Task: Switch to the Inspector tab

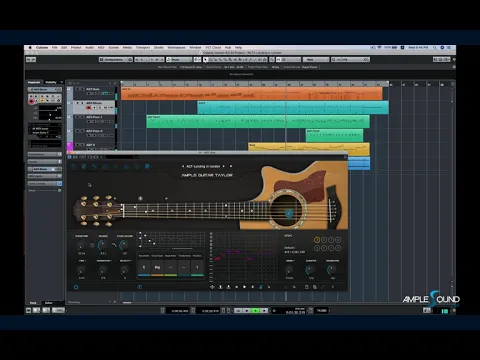Action: [34, 82]
